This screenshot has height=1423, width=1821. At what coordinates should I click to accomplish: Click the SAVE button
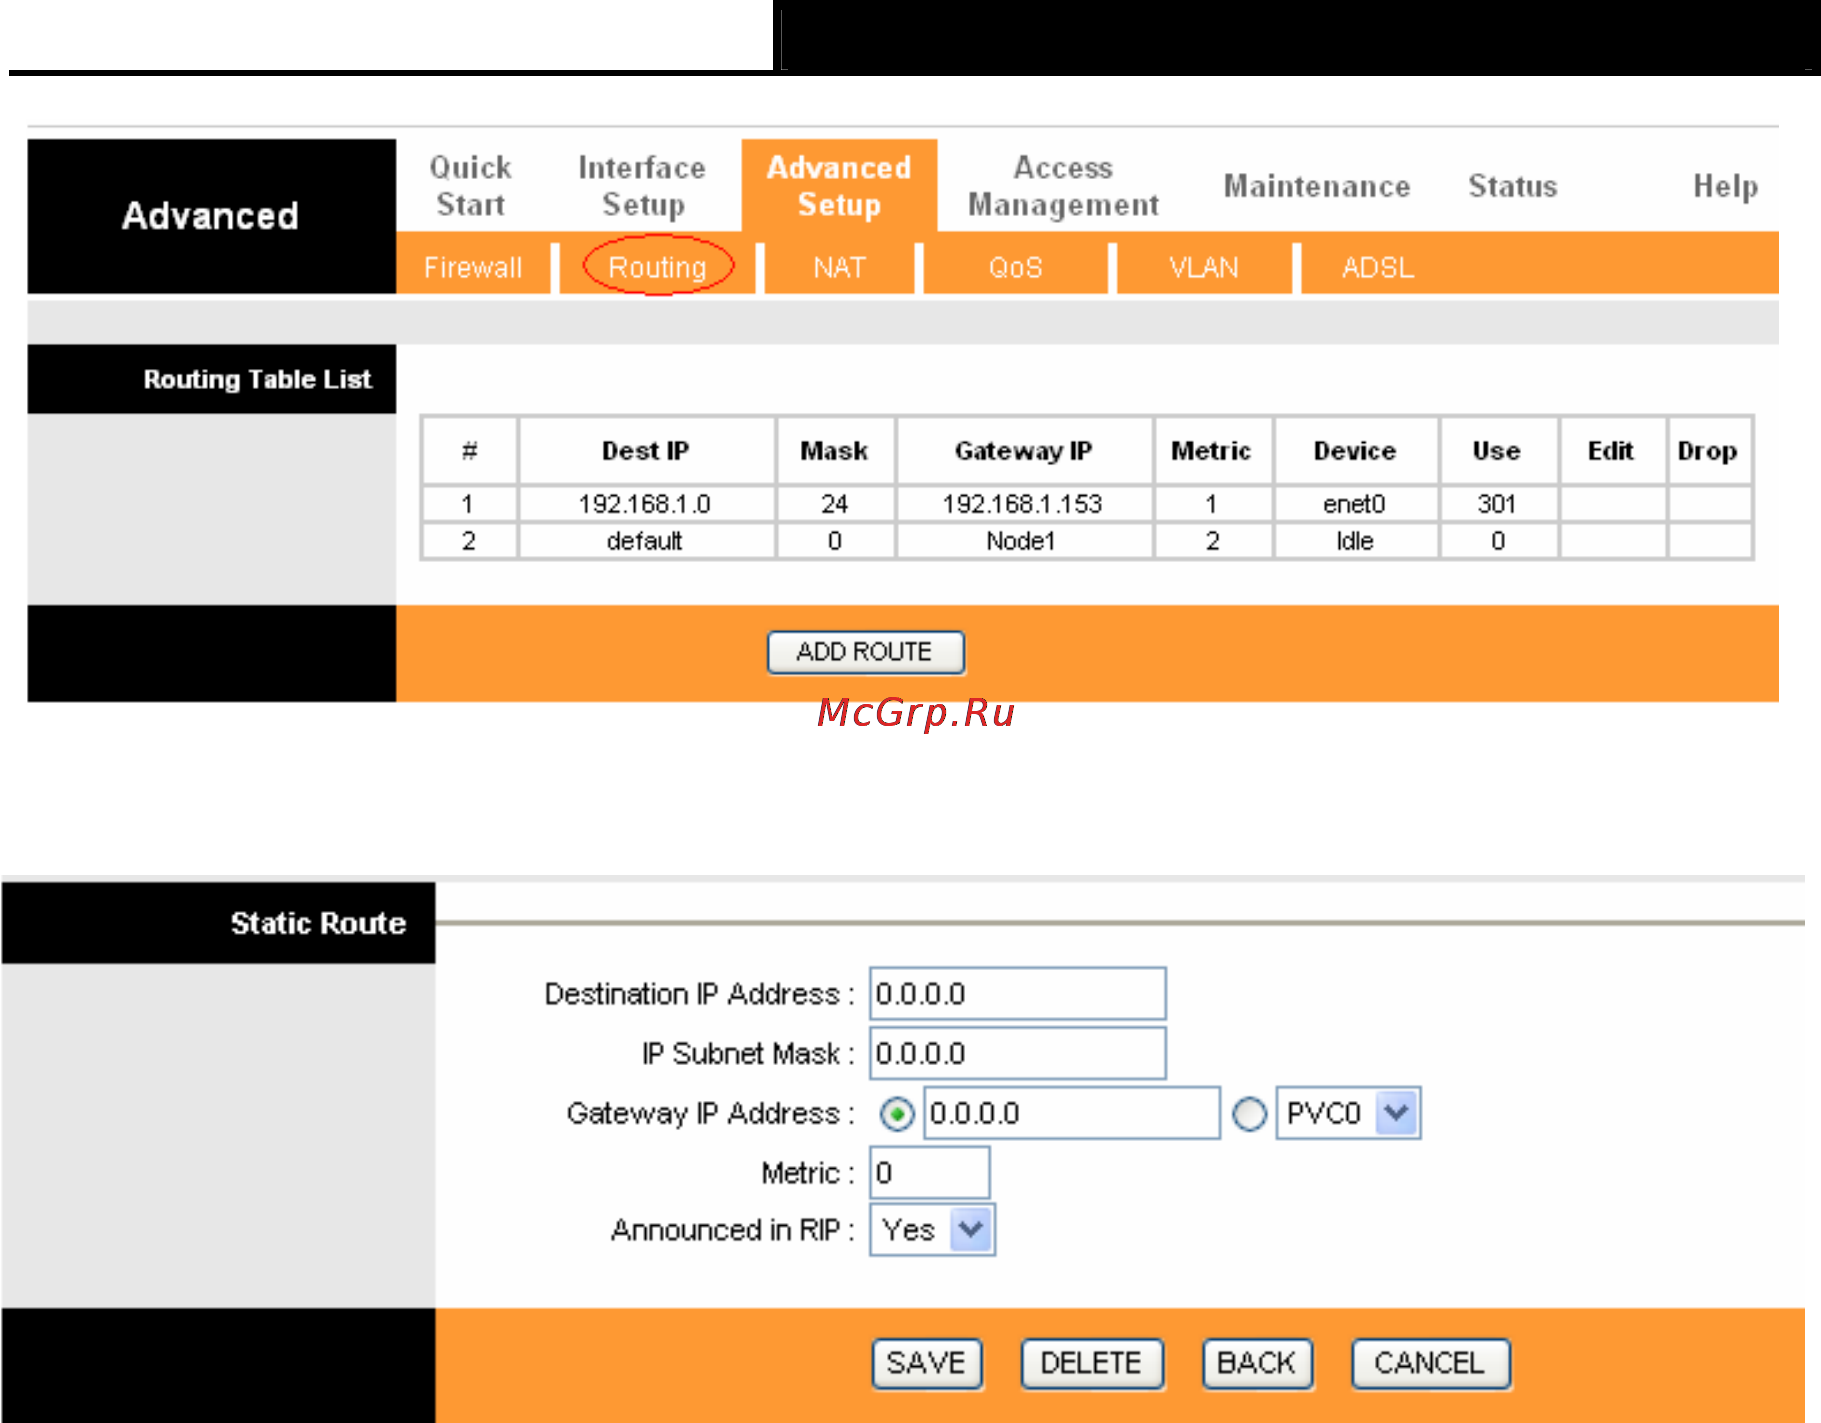[x=927, y=1363]
